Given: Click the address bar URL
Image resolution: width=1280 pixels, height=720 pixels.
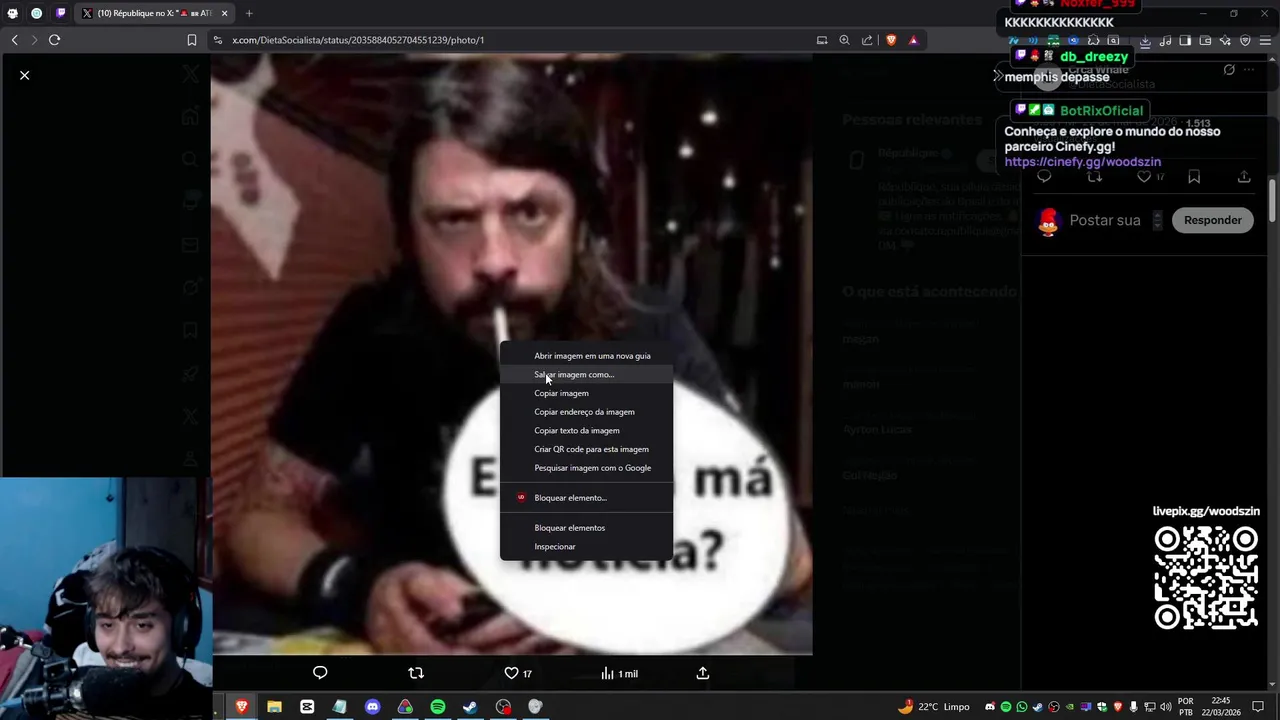Looking at the screenshot, I should click(358, 40).
